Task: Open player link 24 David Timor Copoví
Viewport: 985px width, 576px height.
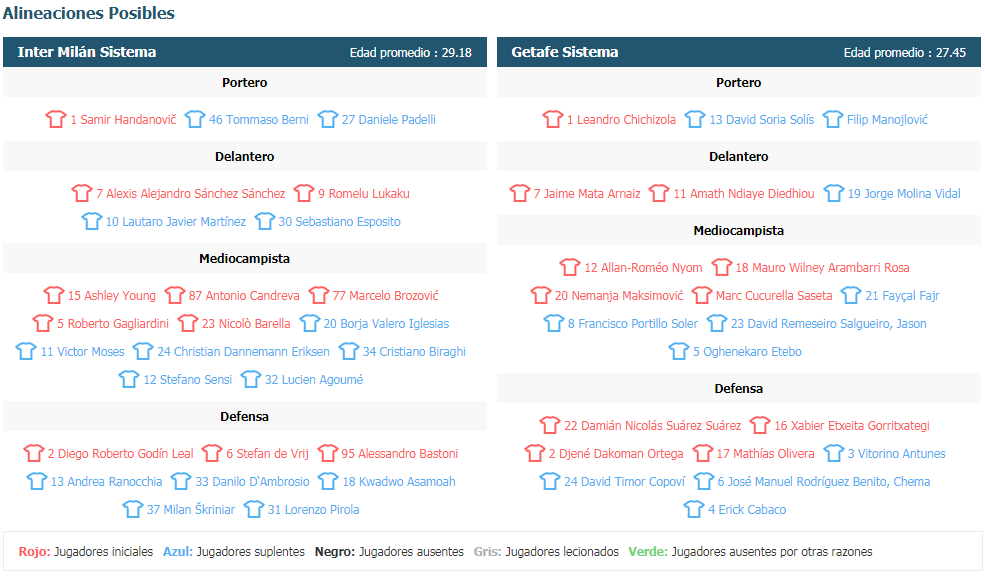Action: click(624, 482)
